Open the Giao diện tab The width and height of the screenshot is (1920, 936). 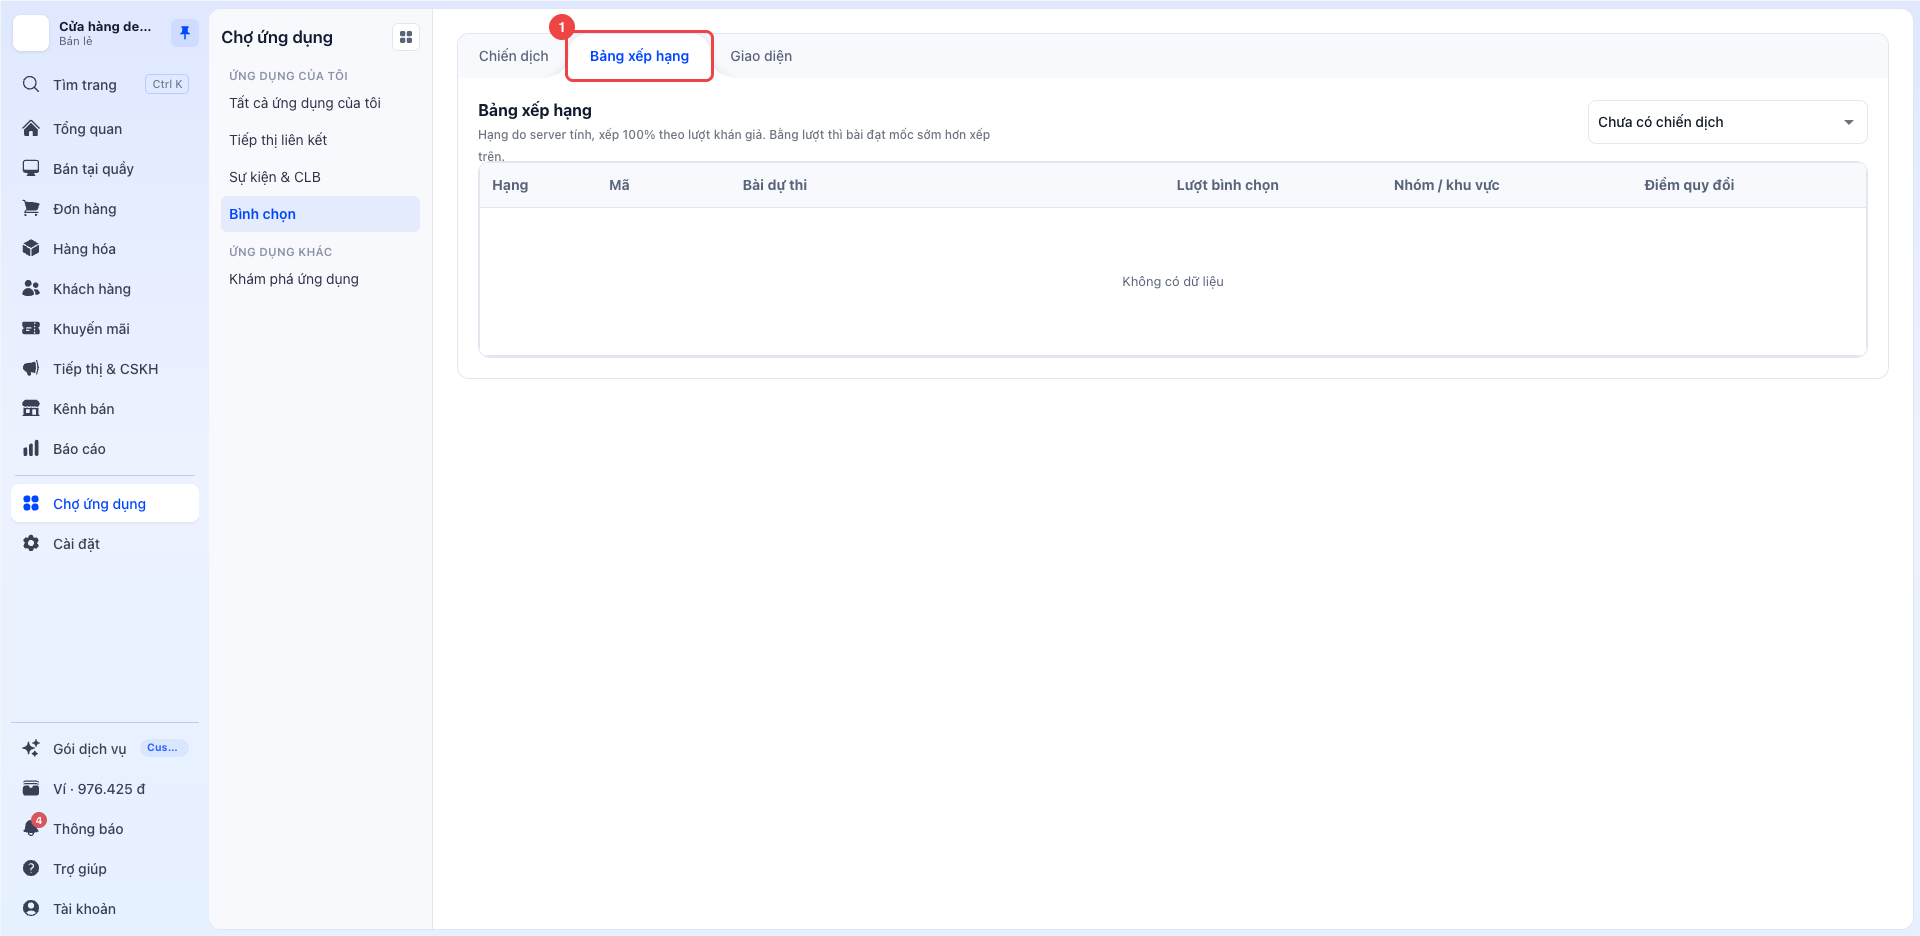[761, 56]
